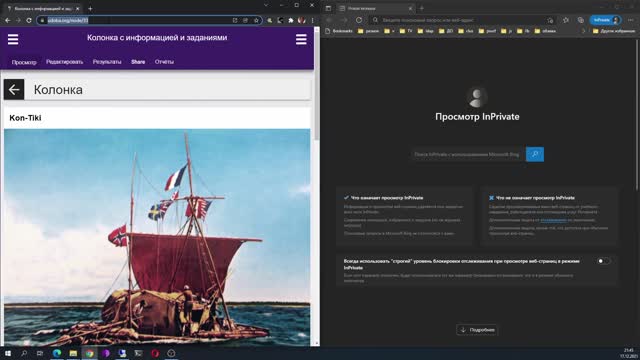
Task: Open Microsoft Edge from the taskbar
Action: (x=57, y=353)
